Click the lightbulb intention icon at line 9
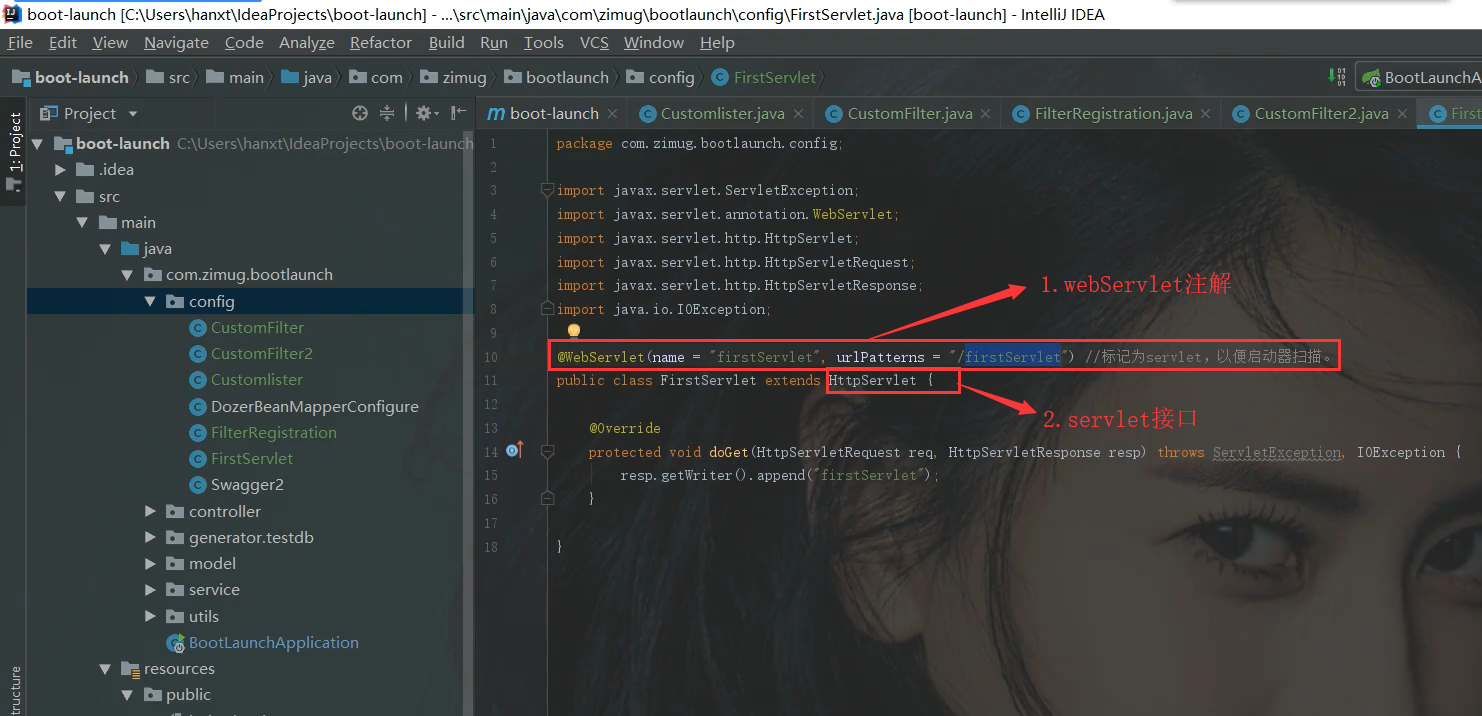The height and width of the screenshot is (716, 1482). pos(574,330)
